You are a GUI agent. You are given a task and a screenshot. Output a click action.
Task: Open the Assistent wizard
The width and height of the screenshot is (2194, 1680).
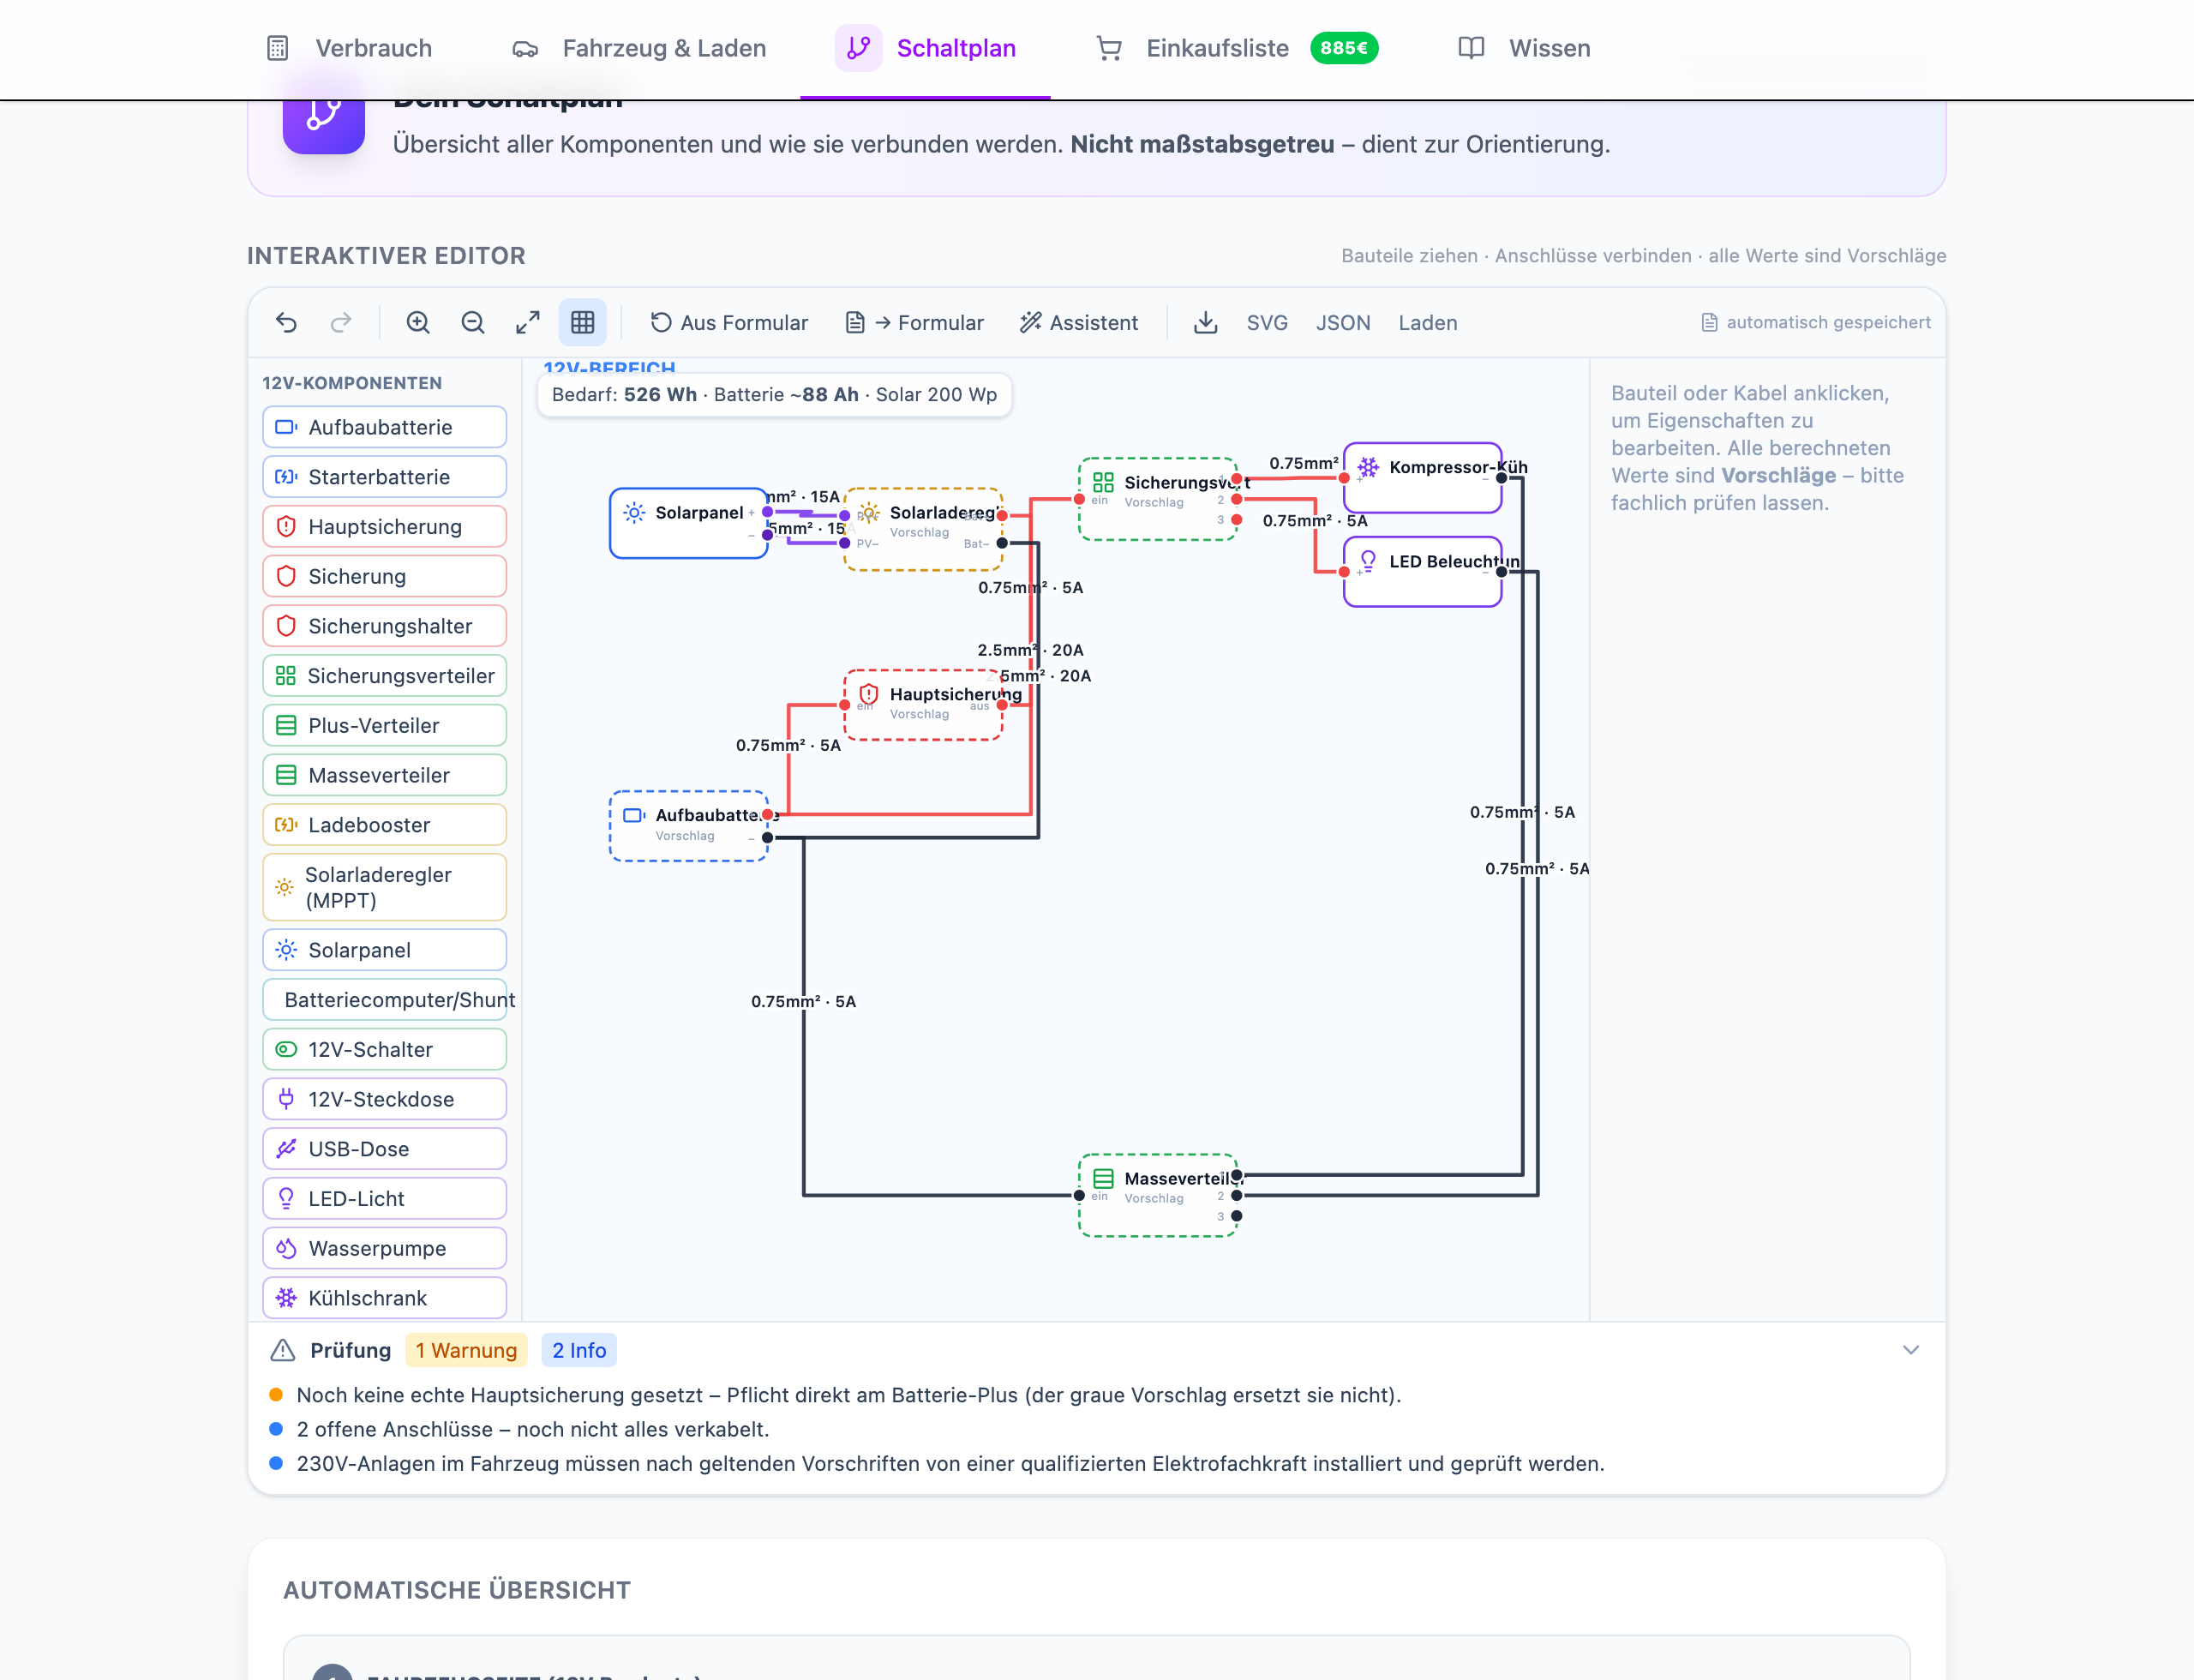click(1079, 322)
